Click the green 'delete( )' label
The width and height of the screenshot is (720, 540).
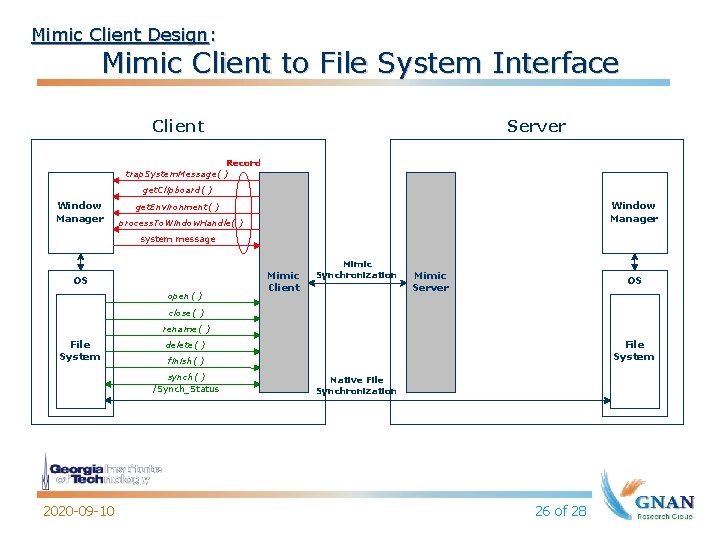pos(185,345)
